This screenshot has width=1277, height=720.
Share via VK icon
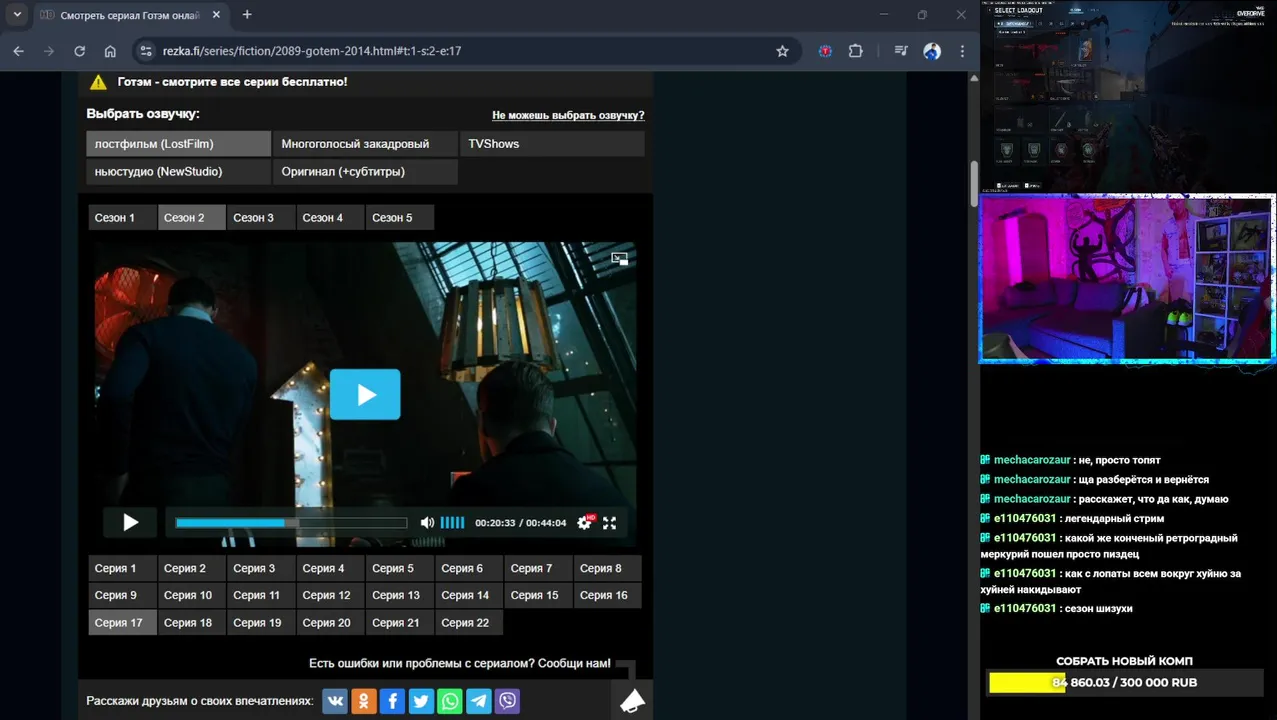pos(335,701)
